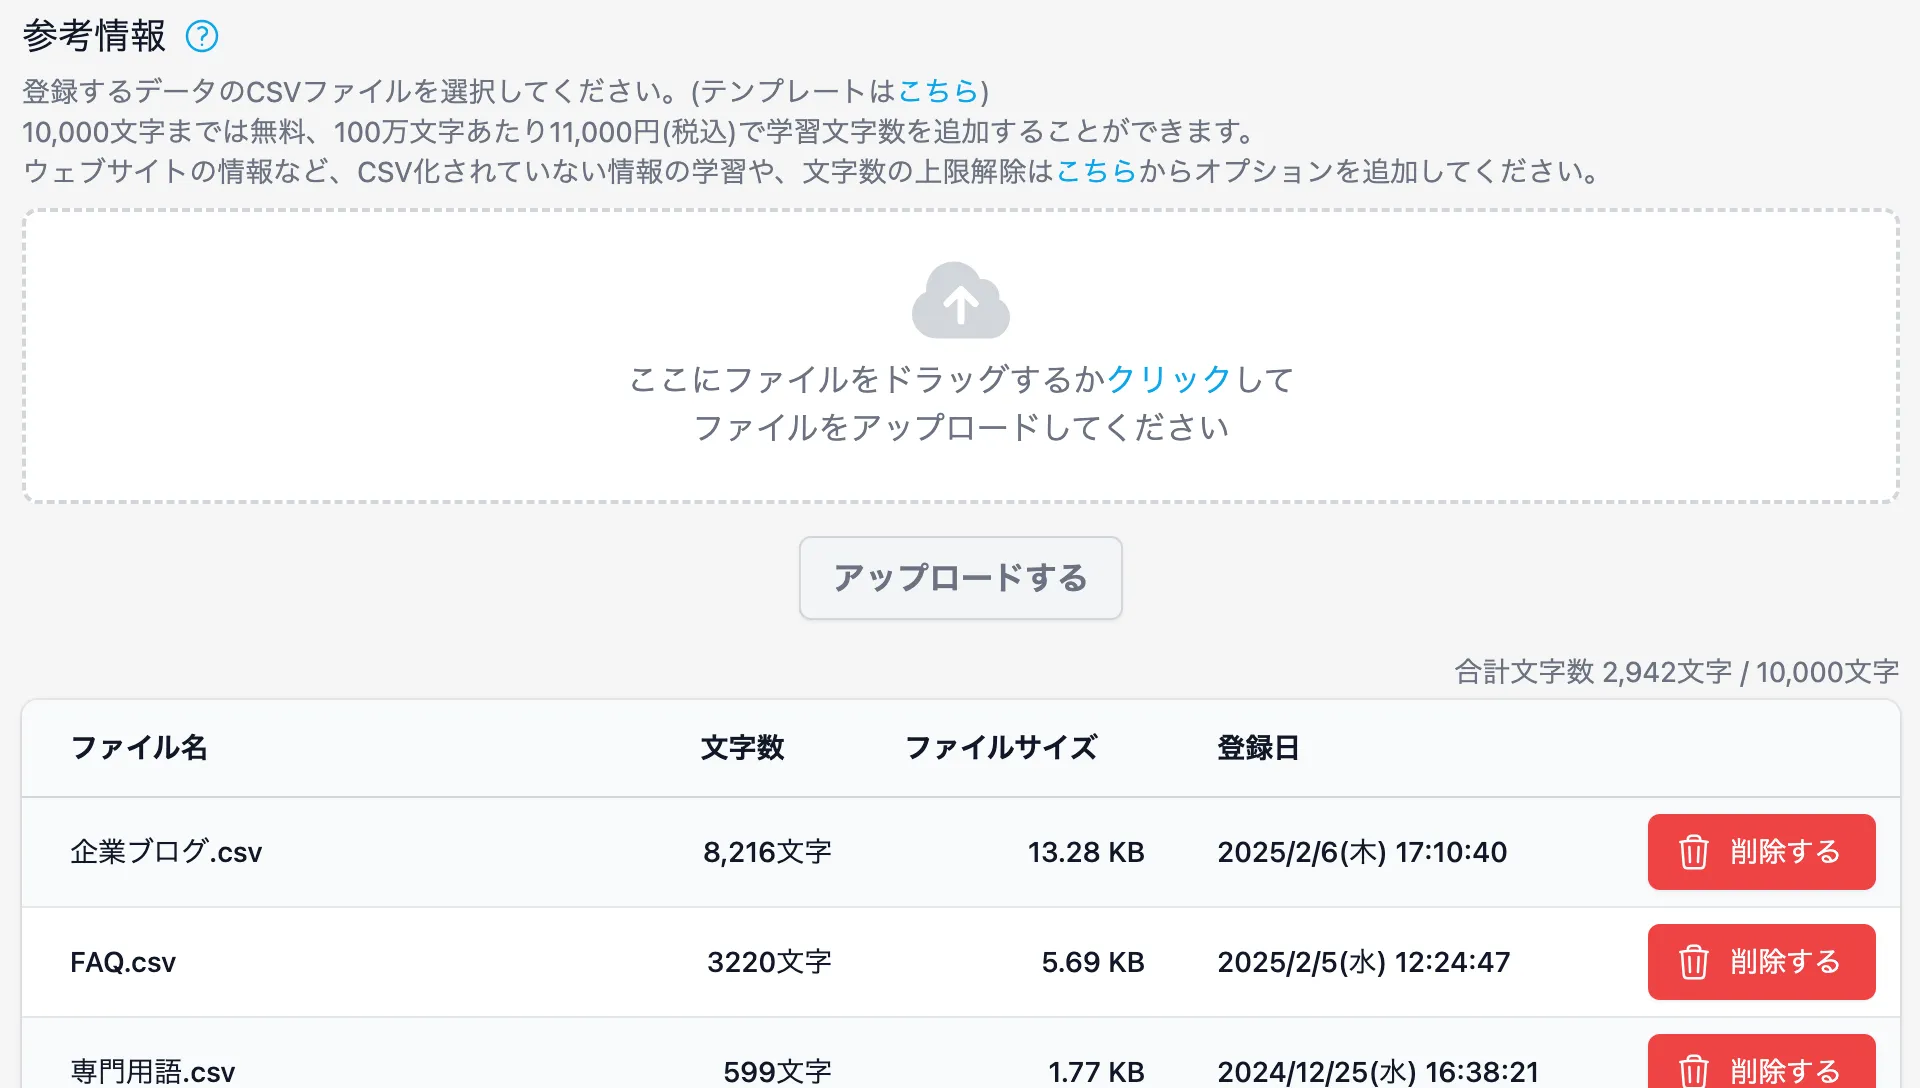Click the クリック link to browse files
This screenshot has width=1920, height=1088.
tap(1168, 380)
